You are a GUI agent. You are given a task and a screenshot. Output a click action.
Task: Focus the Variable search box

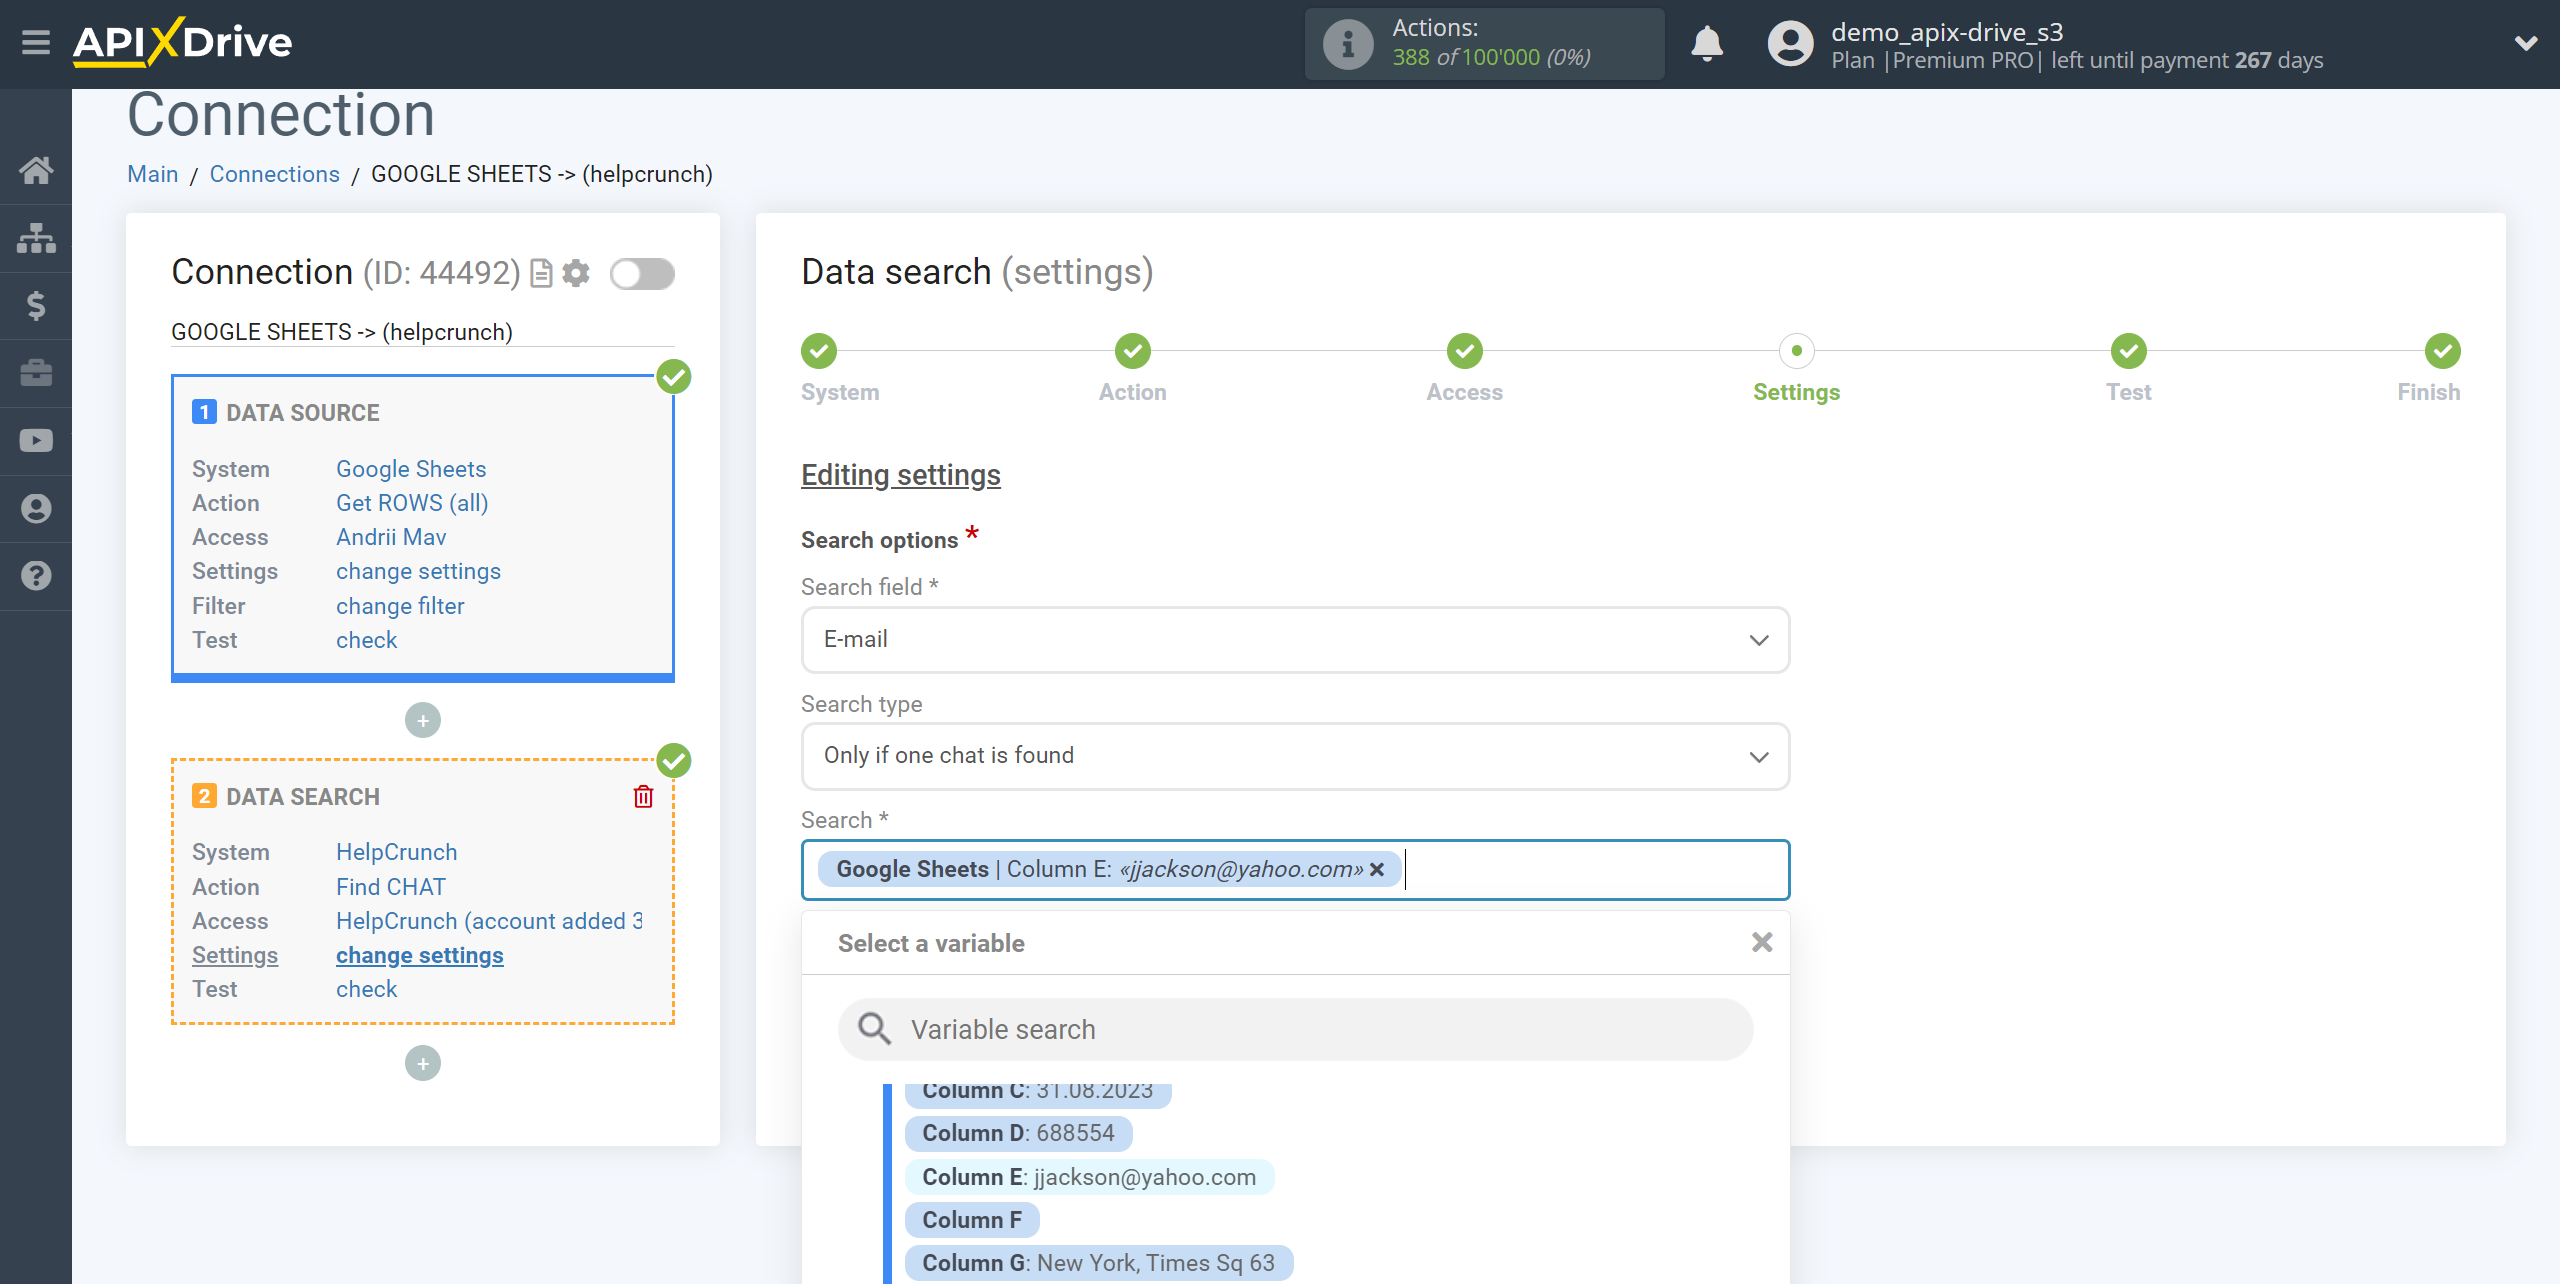point(1295,1029)
